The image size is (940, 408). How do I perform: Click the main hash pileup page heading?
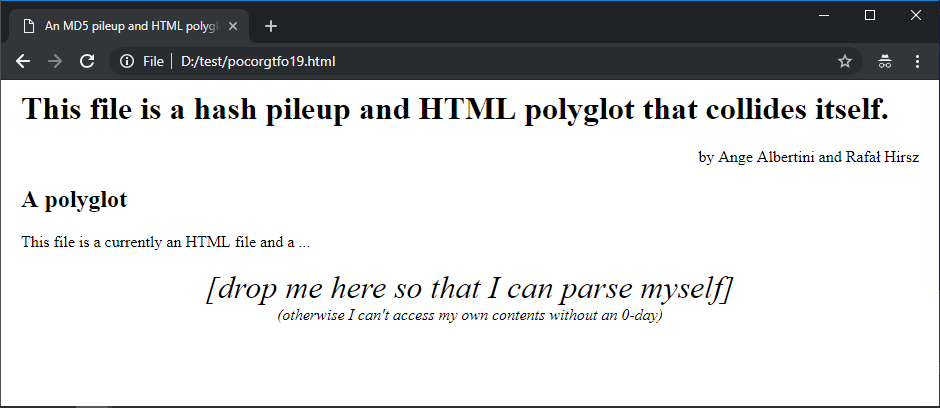454,109
